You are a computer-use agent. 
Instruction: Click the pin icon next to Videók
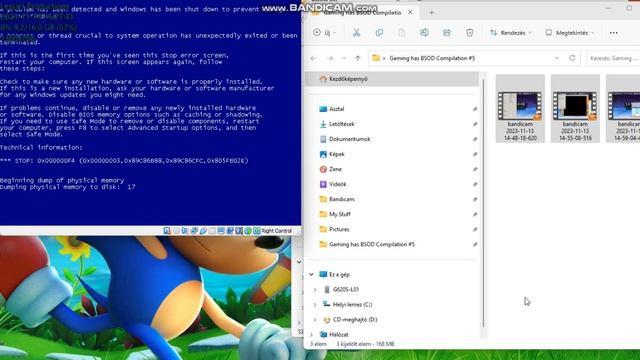point(475,184)
